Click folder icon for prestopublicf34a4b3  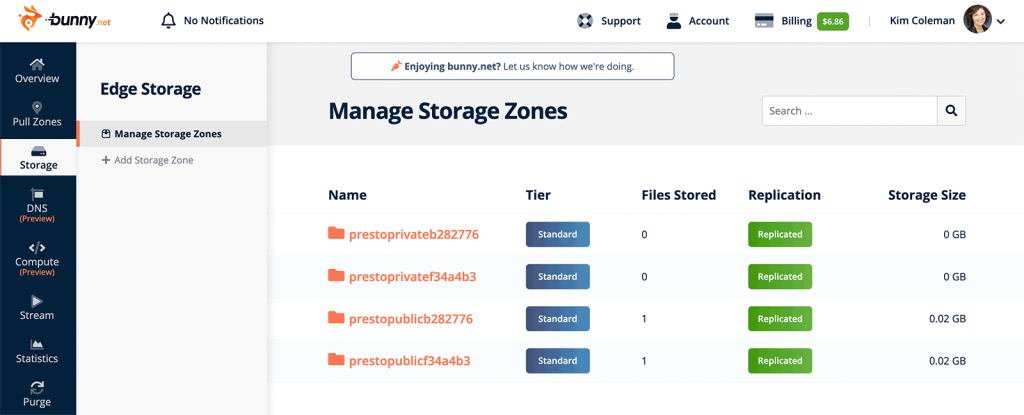point(336,359)
